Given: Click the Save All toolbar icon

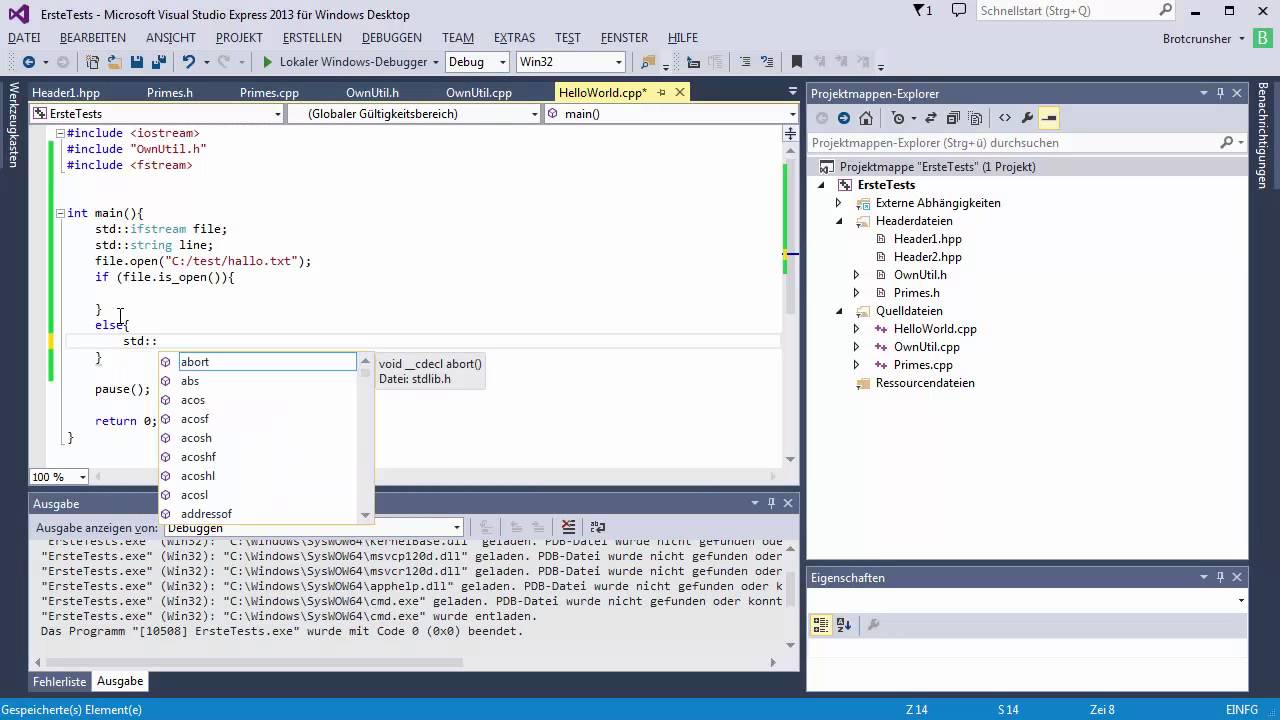Looking at the screenshot, I should (x=158, y=62).
